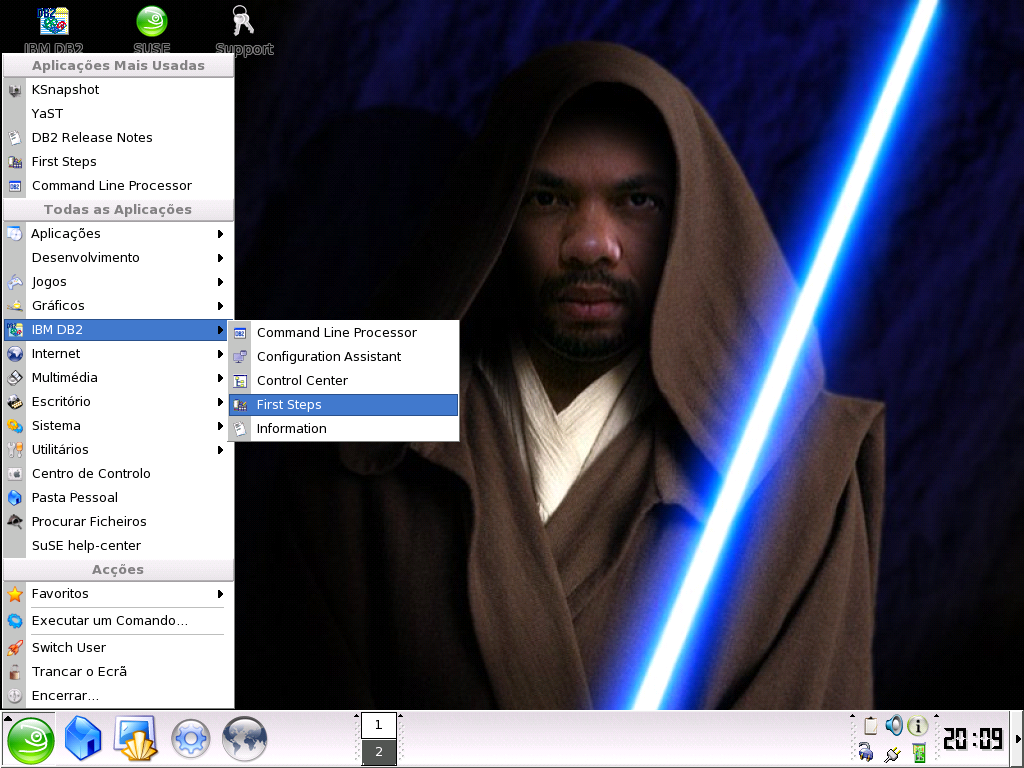Click the Switch User rocket icon

point(15,648)
